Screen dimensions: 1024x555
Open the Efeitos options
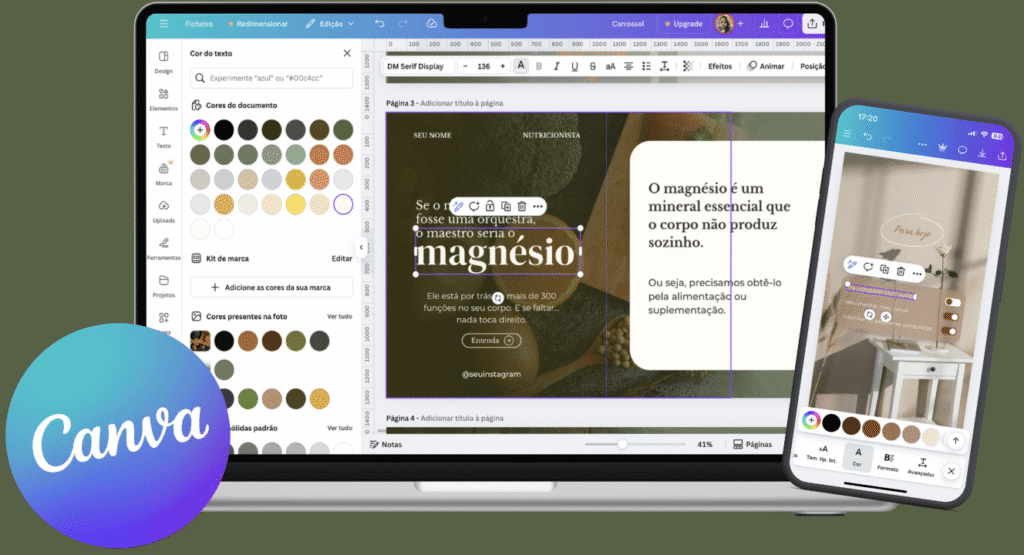click(720, 66)
